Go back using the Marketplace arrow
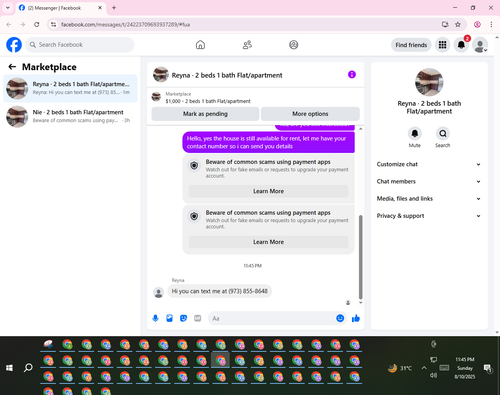 12,67
